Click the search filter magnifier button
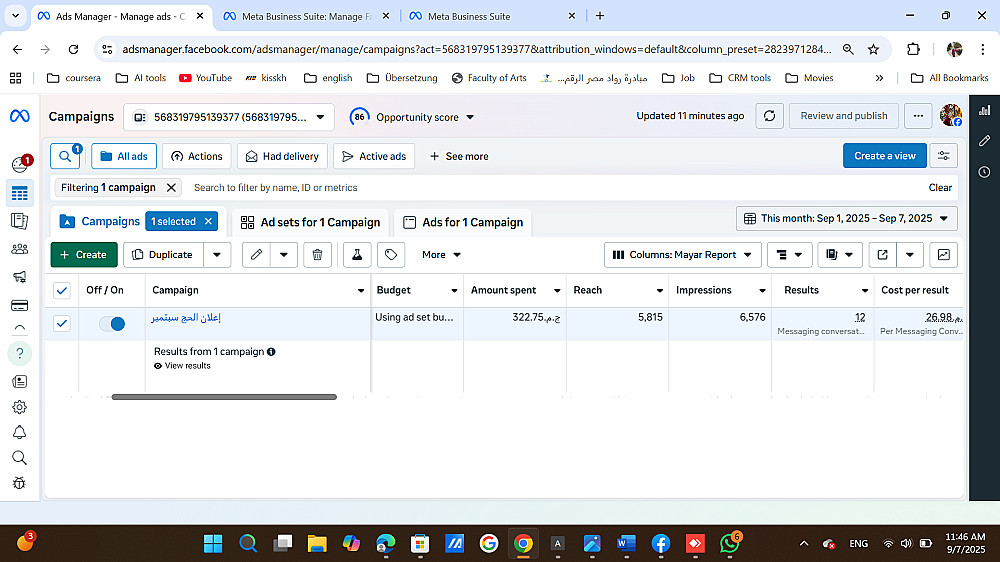 pyautogui.click(x=65, y=156)
